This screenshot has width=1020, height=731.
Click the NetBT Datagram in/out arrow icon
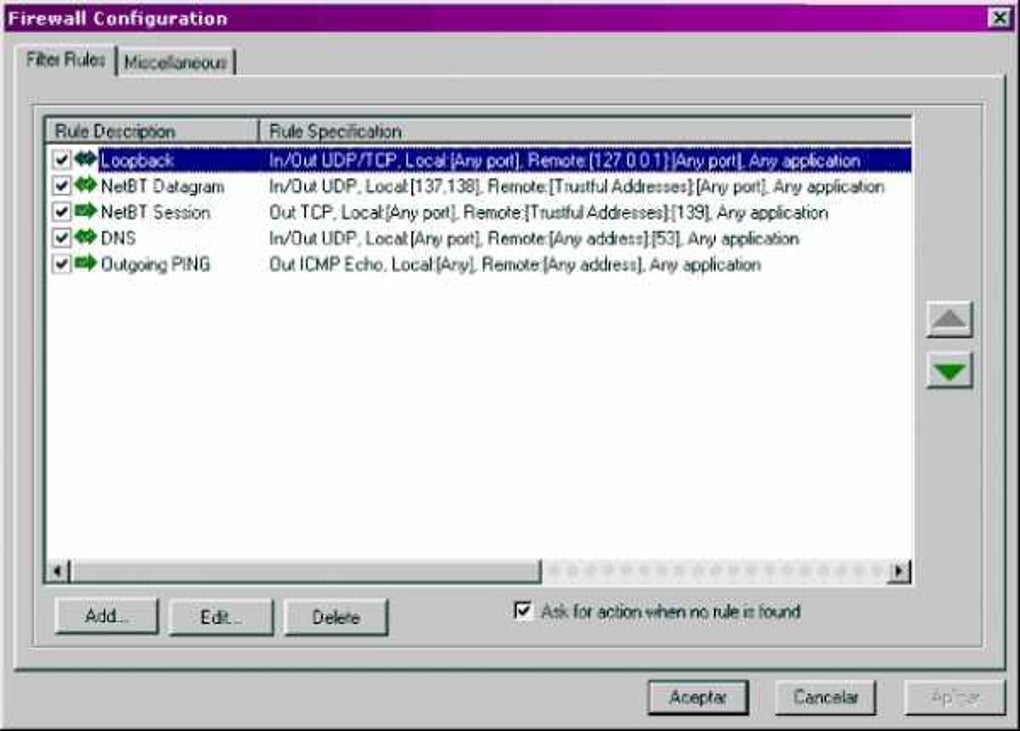click(85, 185)
